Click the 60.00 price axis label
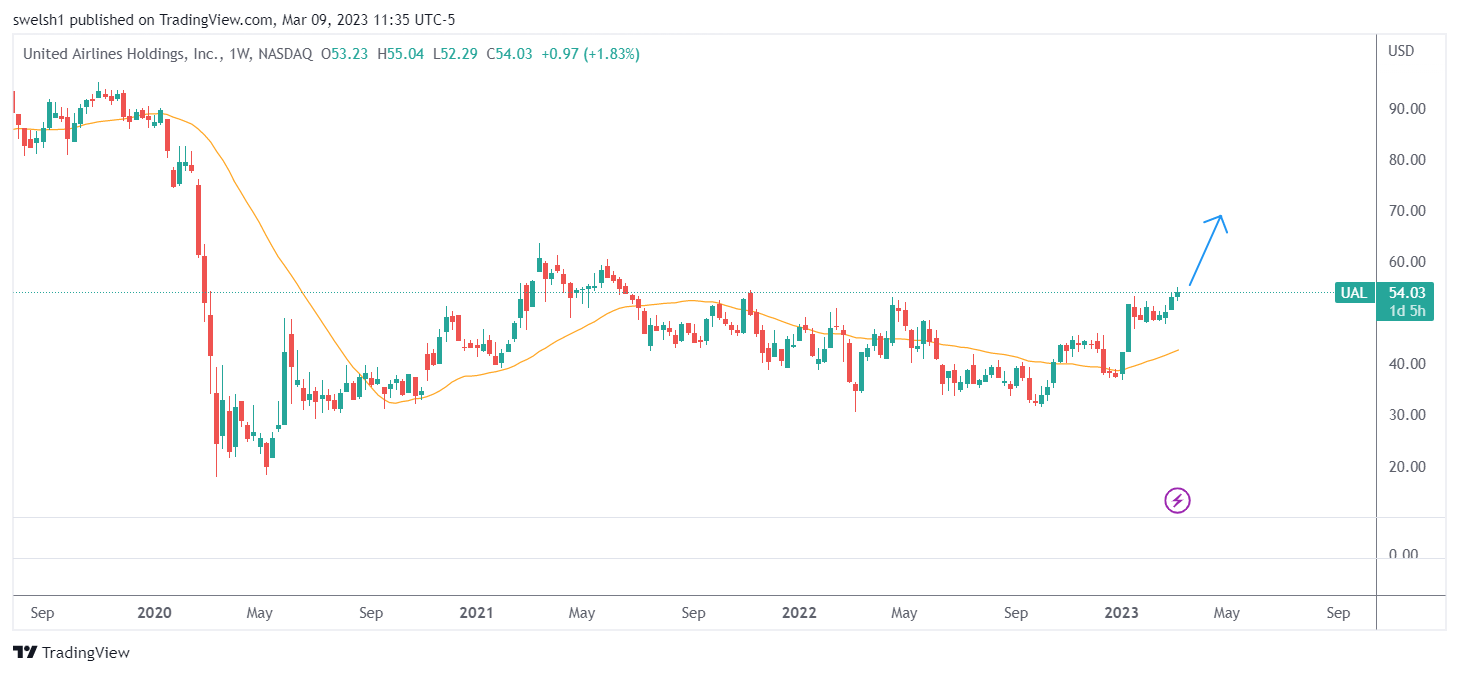 pyautogui.click(x=1406, y=262)
